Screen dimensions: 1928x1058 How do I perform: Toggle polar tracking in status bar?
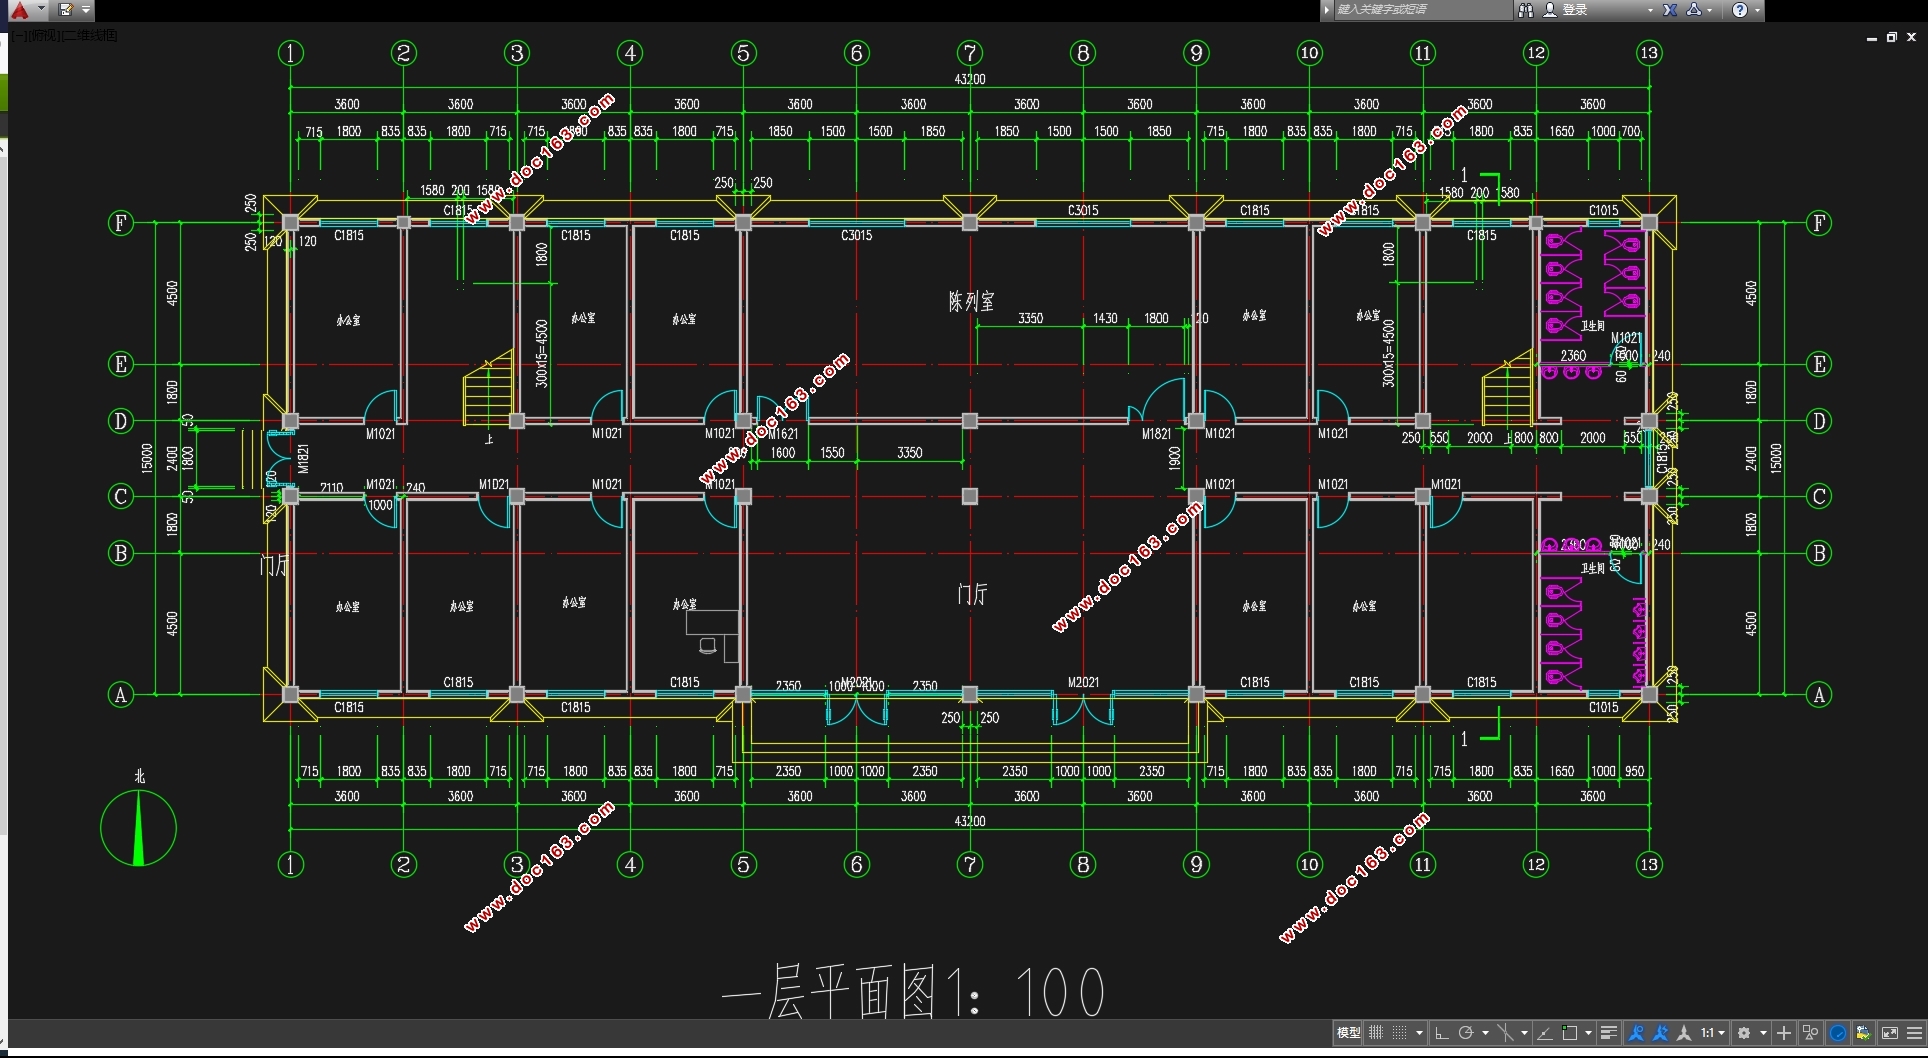point(1466,1033)
